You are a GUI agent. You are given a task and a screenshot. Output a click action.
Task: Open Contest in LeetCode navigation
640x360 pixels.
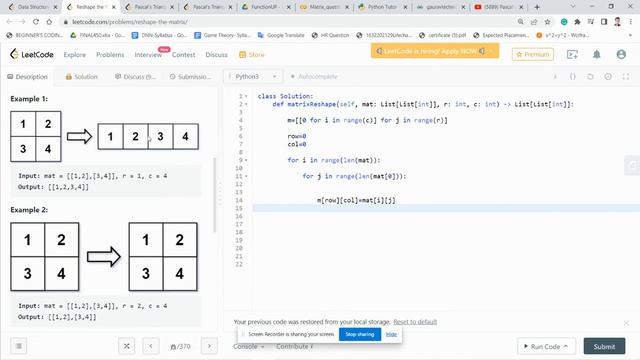(183, 55)
